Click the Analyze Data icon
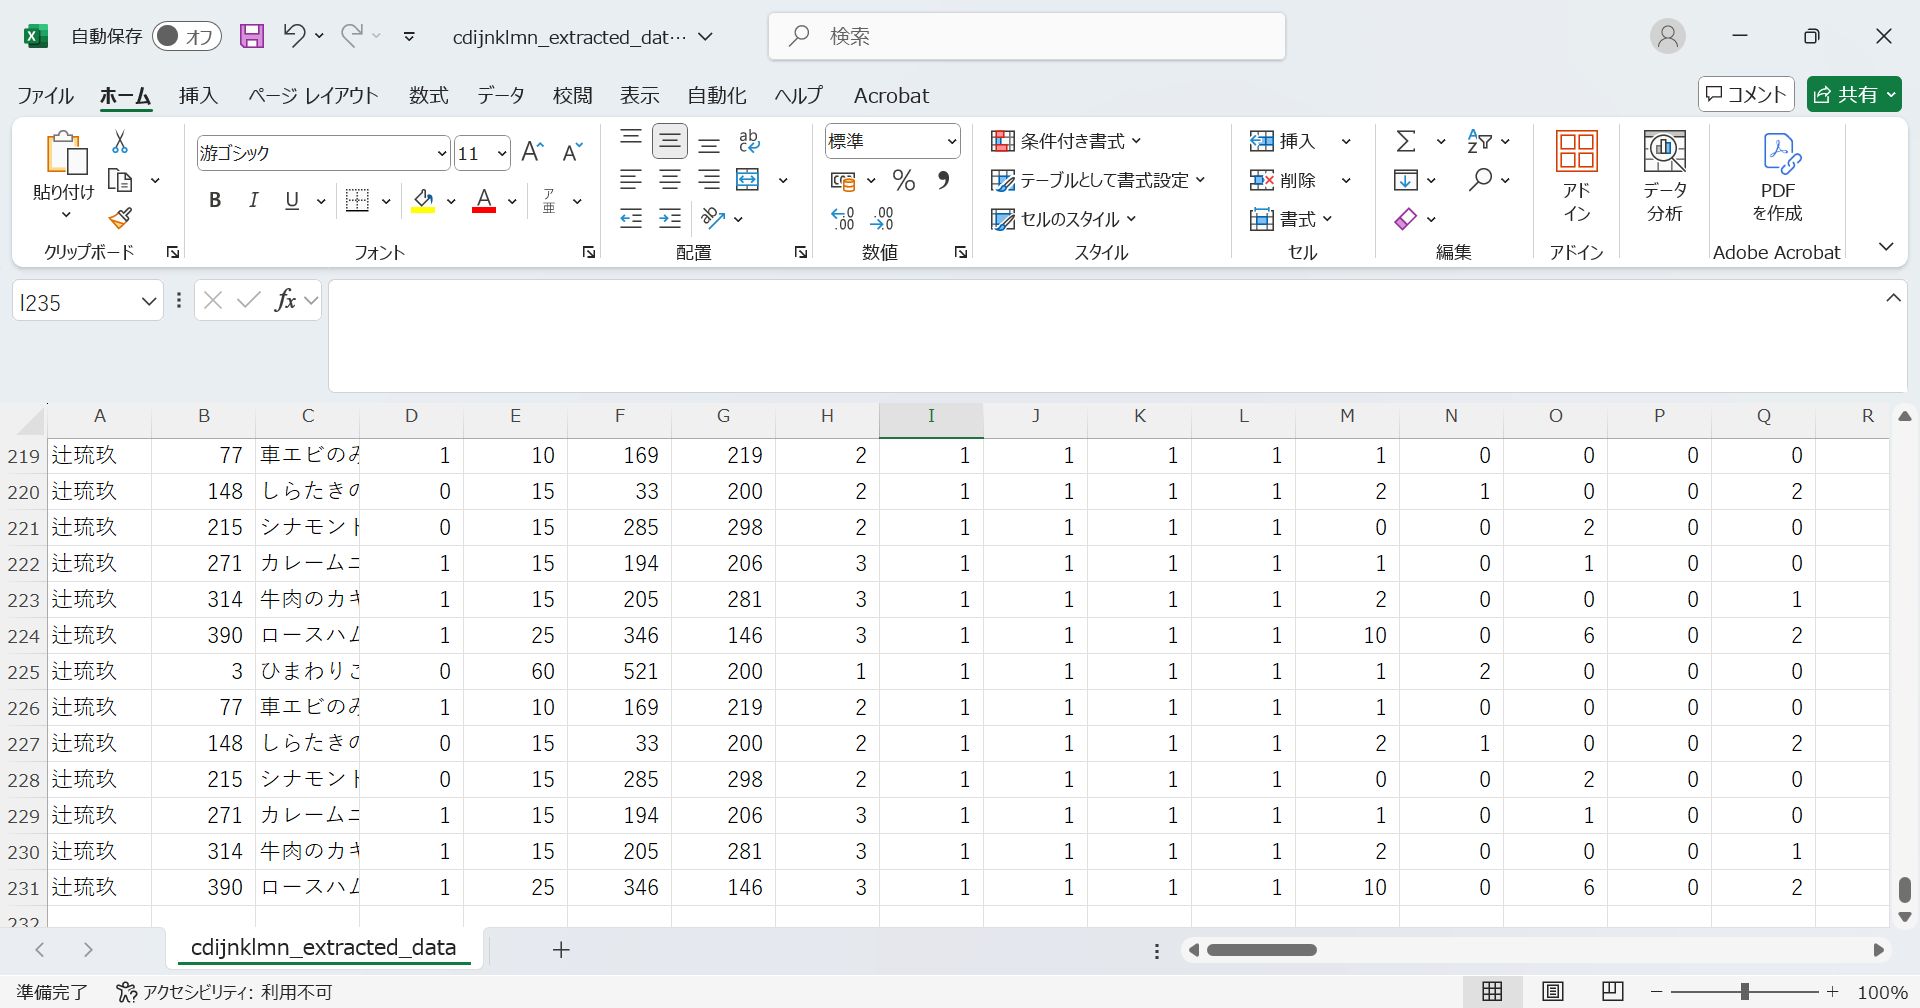Image resolution: width=1920 pixels, height=1008 pixels. click(1664, 177)
